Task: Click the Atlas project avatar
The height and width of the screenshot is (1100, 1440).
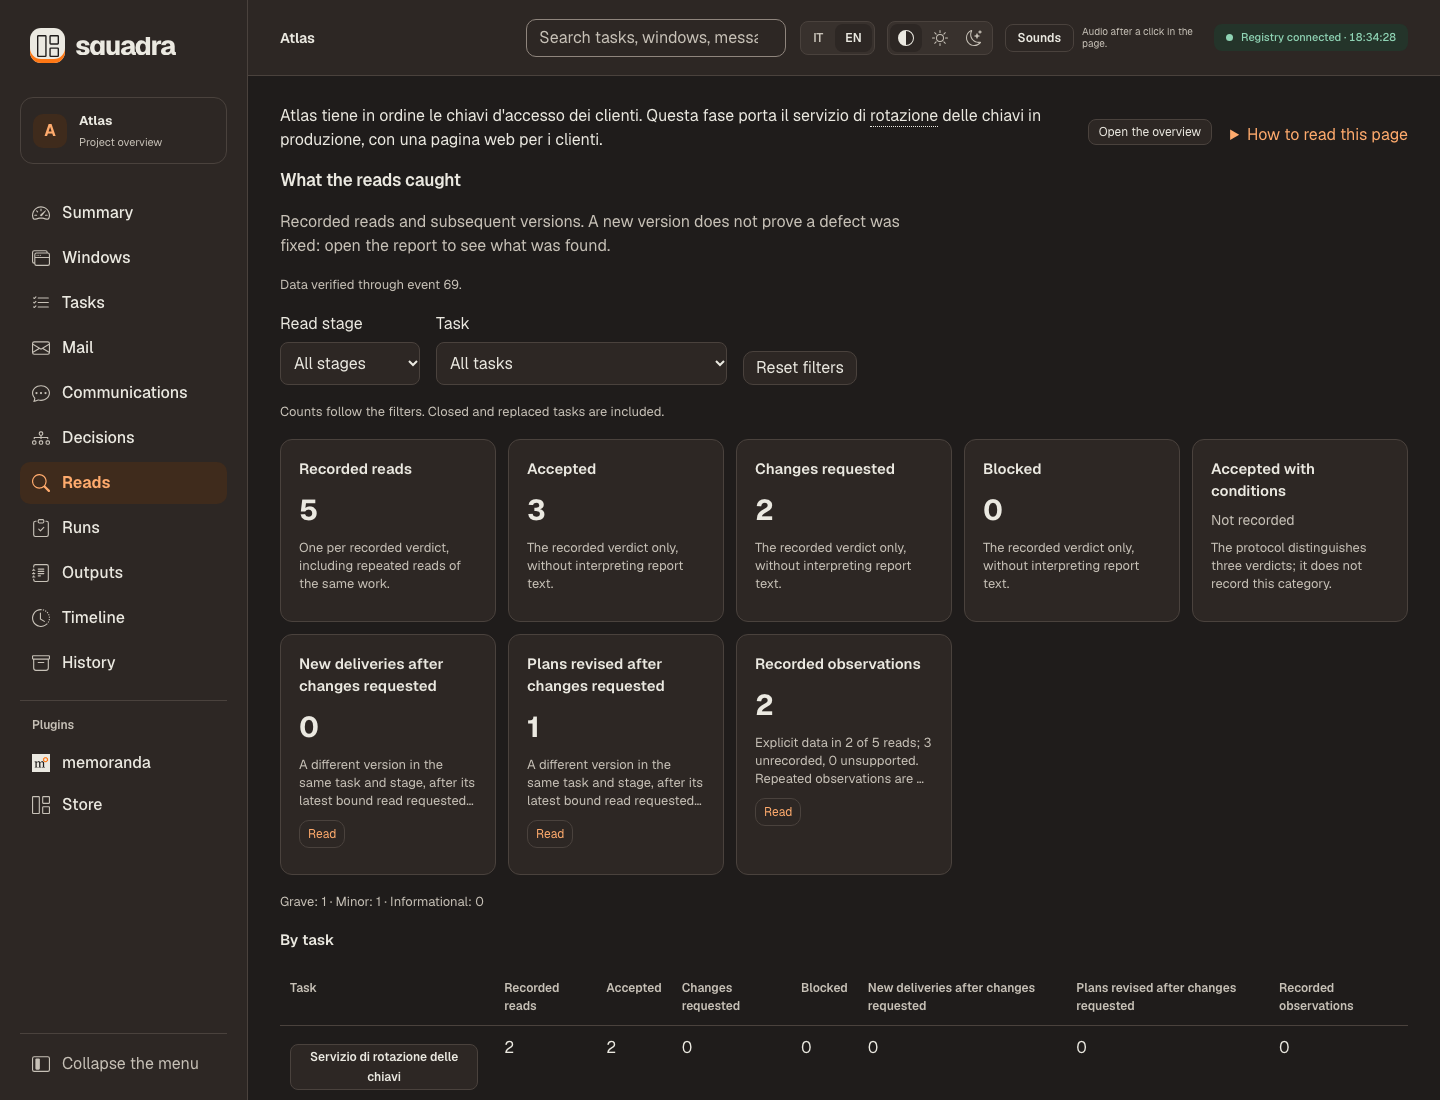Action: (x=50, y=131)
